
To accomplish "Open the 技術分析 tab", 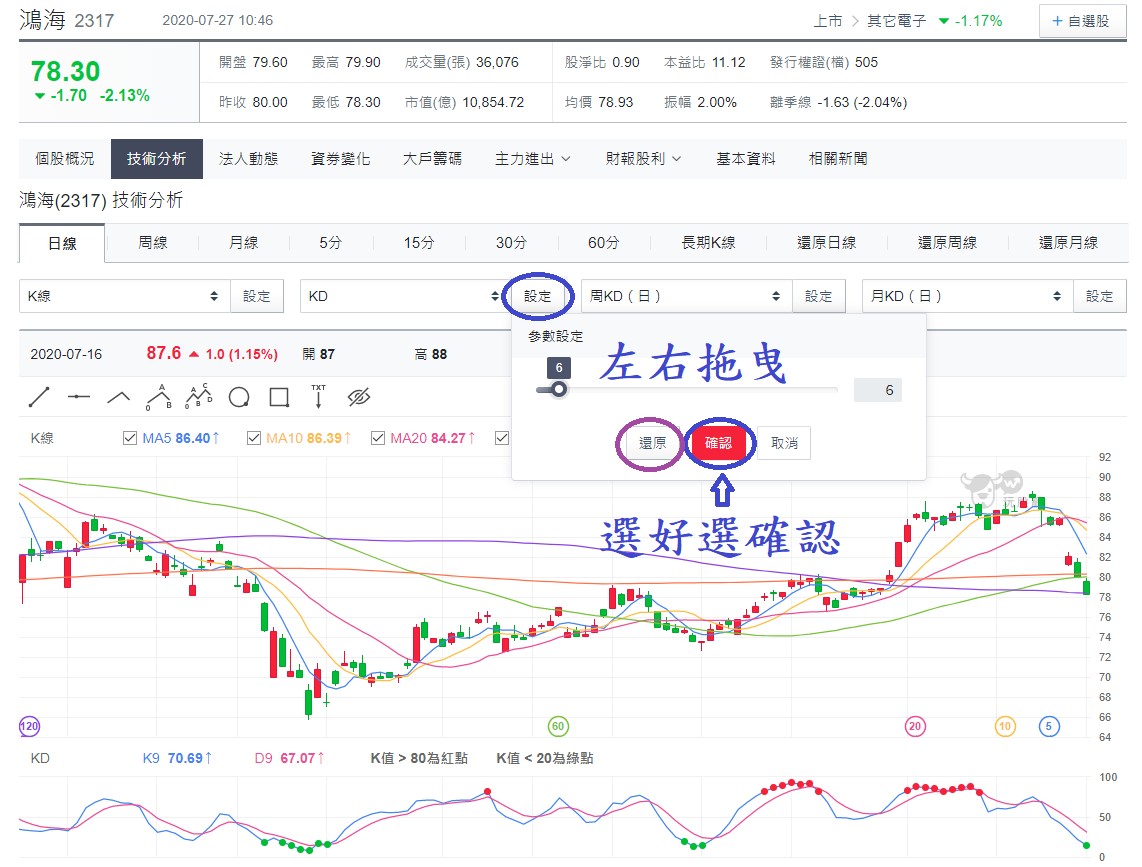I will coord(157,159).
